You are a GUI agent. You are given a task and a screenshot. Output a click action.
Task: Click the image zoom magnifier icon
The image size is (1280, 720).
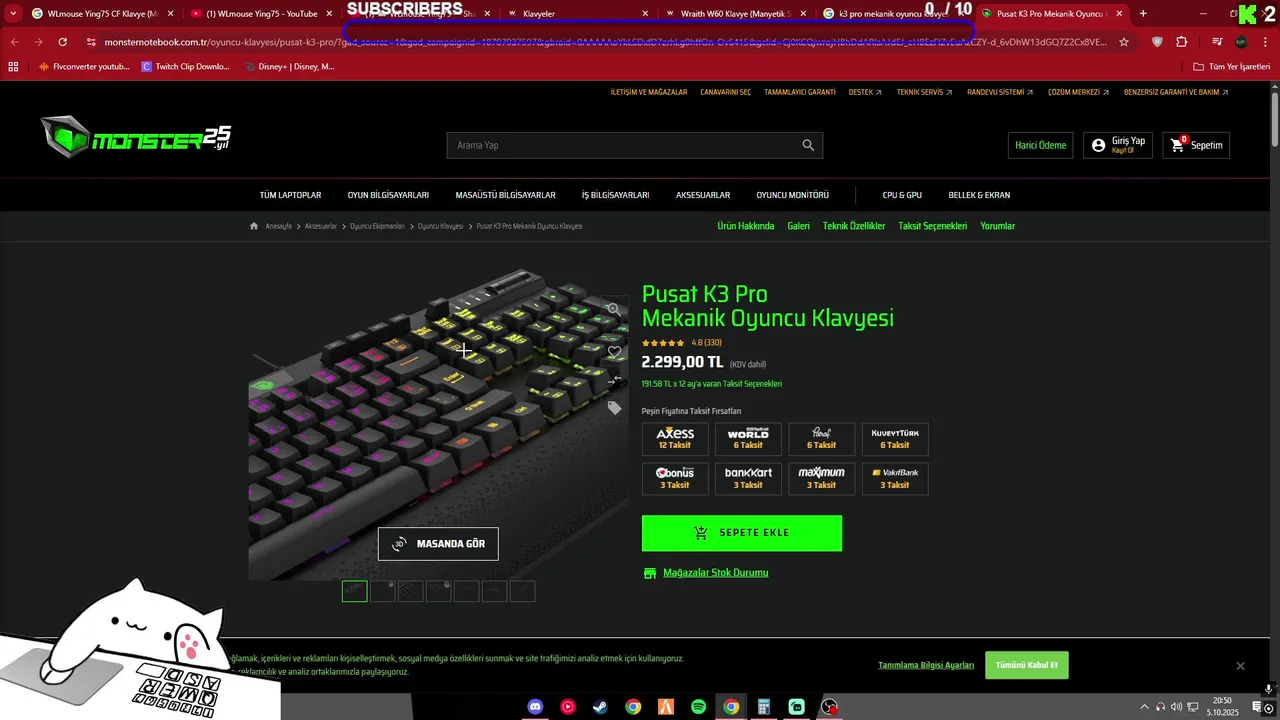(614, 309)
